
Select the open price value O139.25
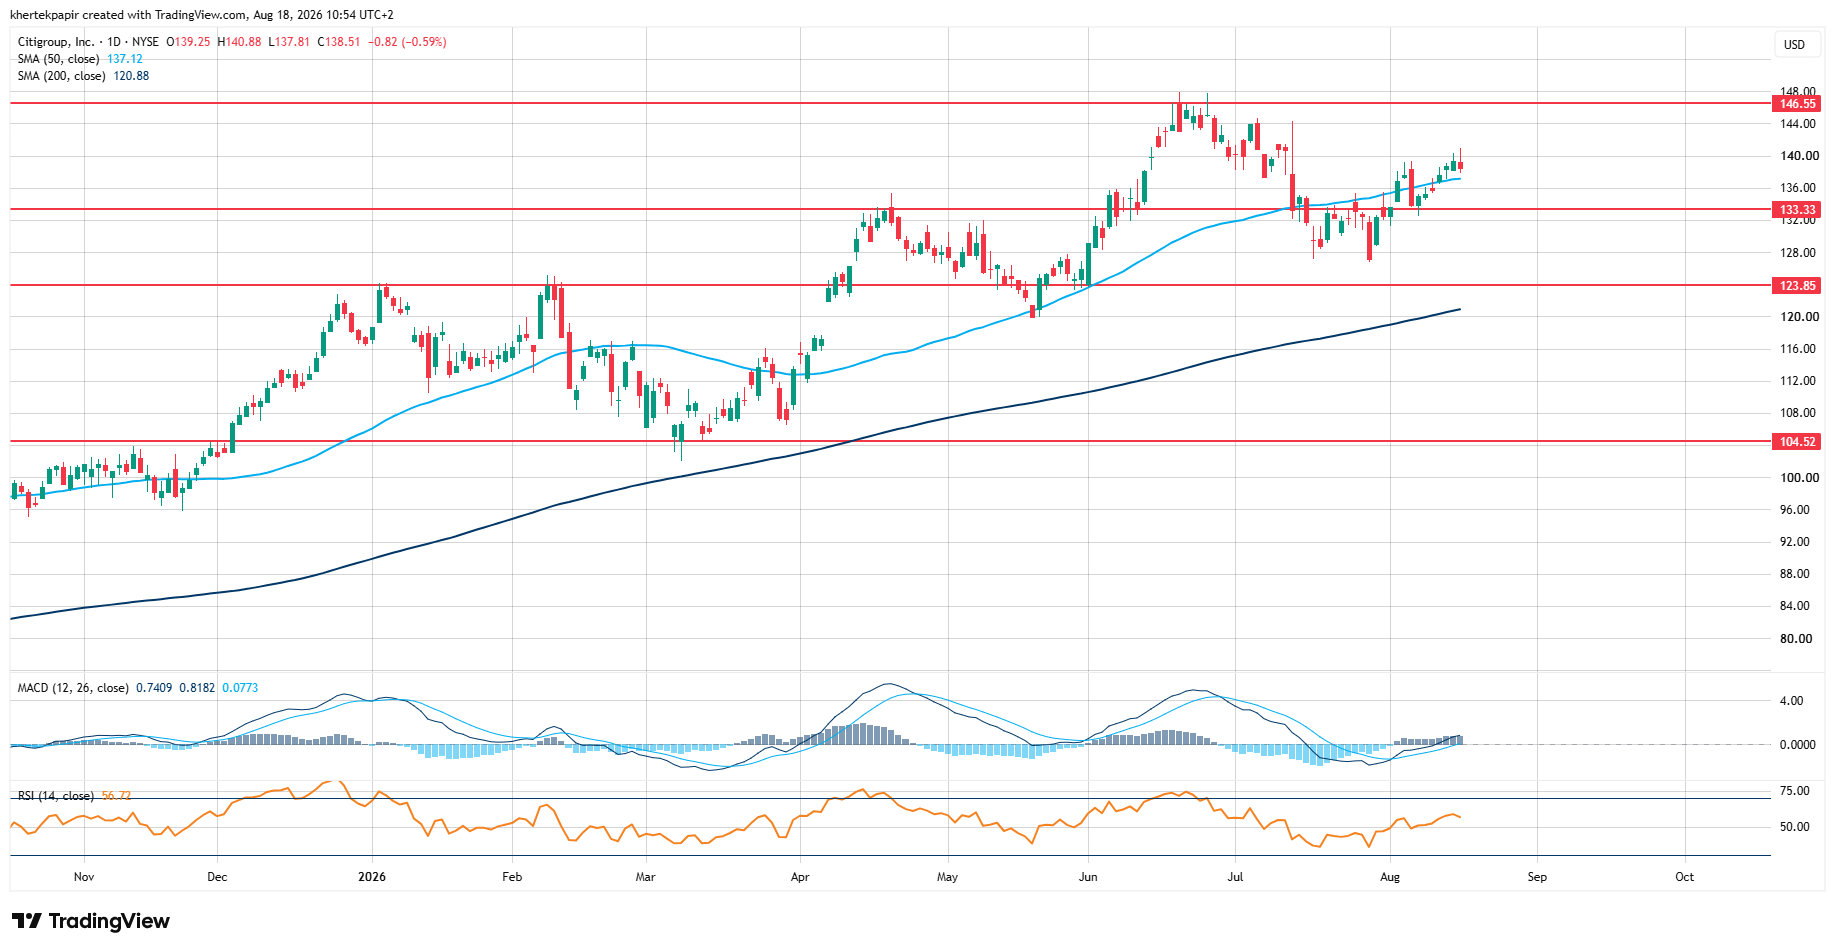[x=188, y=42]
